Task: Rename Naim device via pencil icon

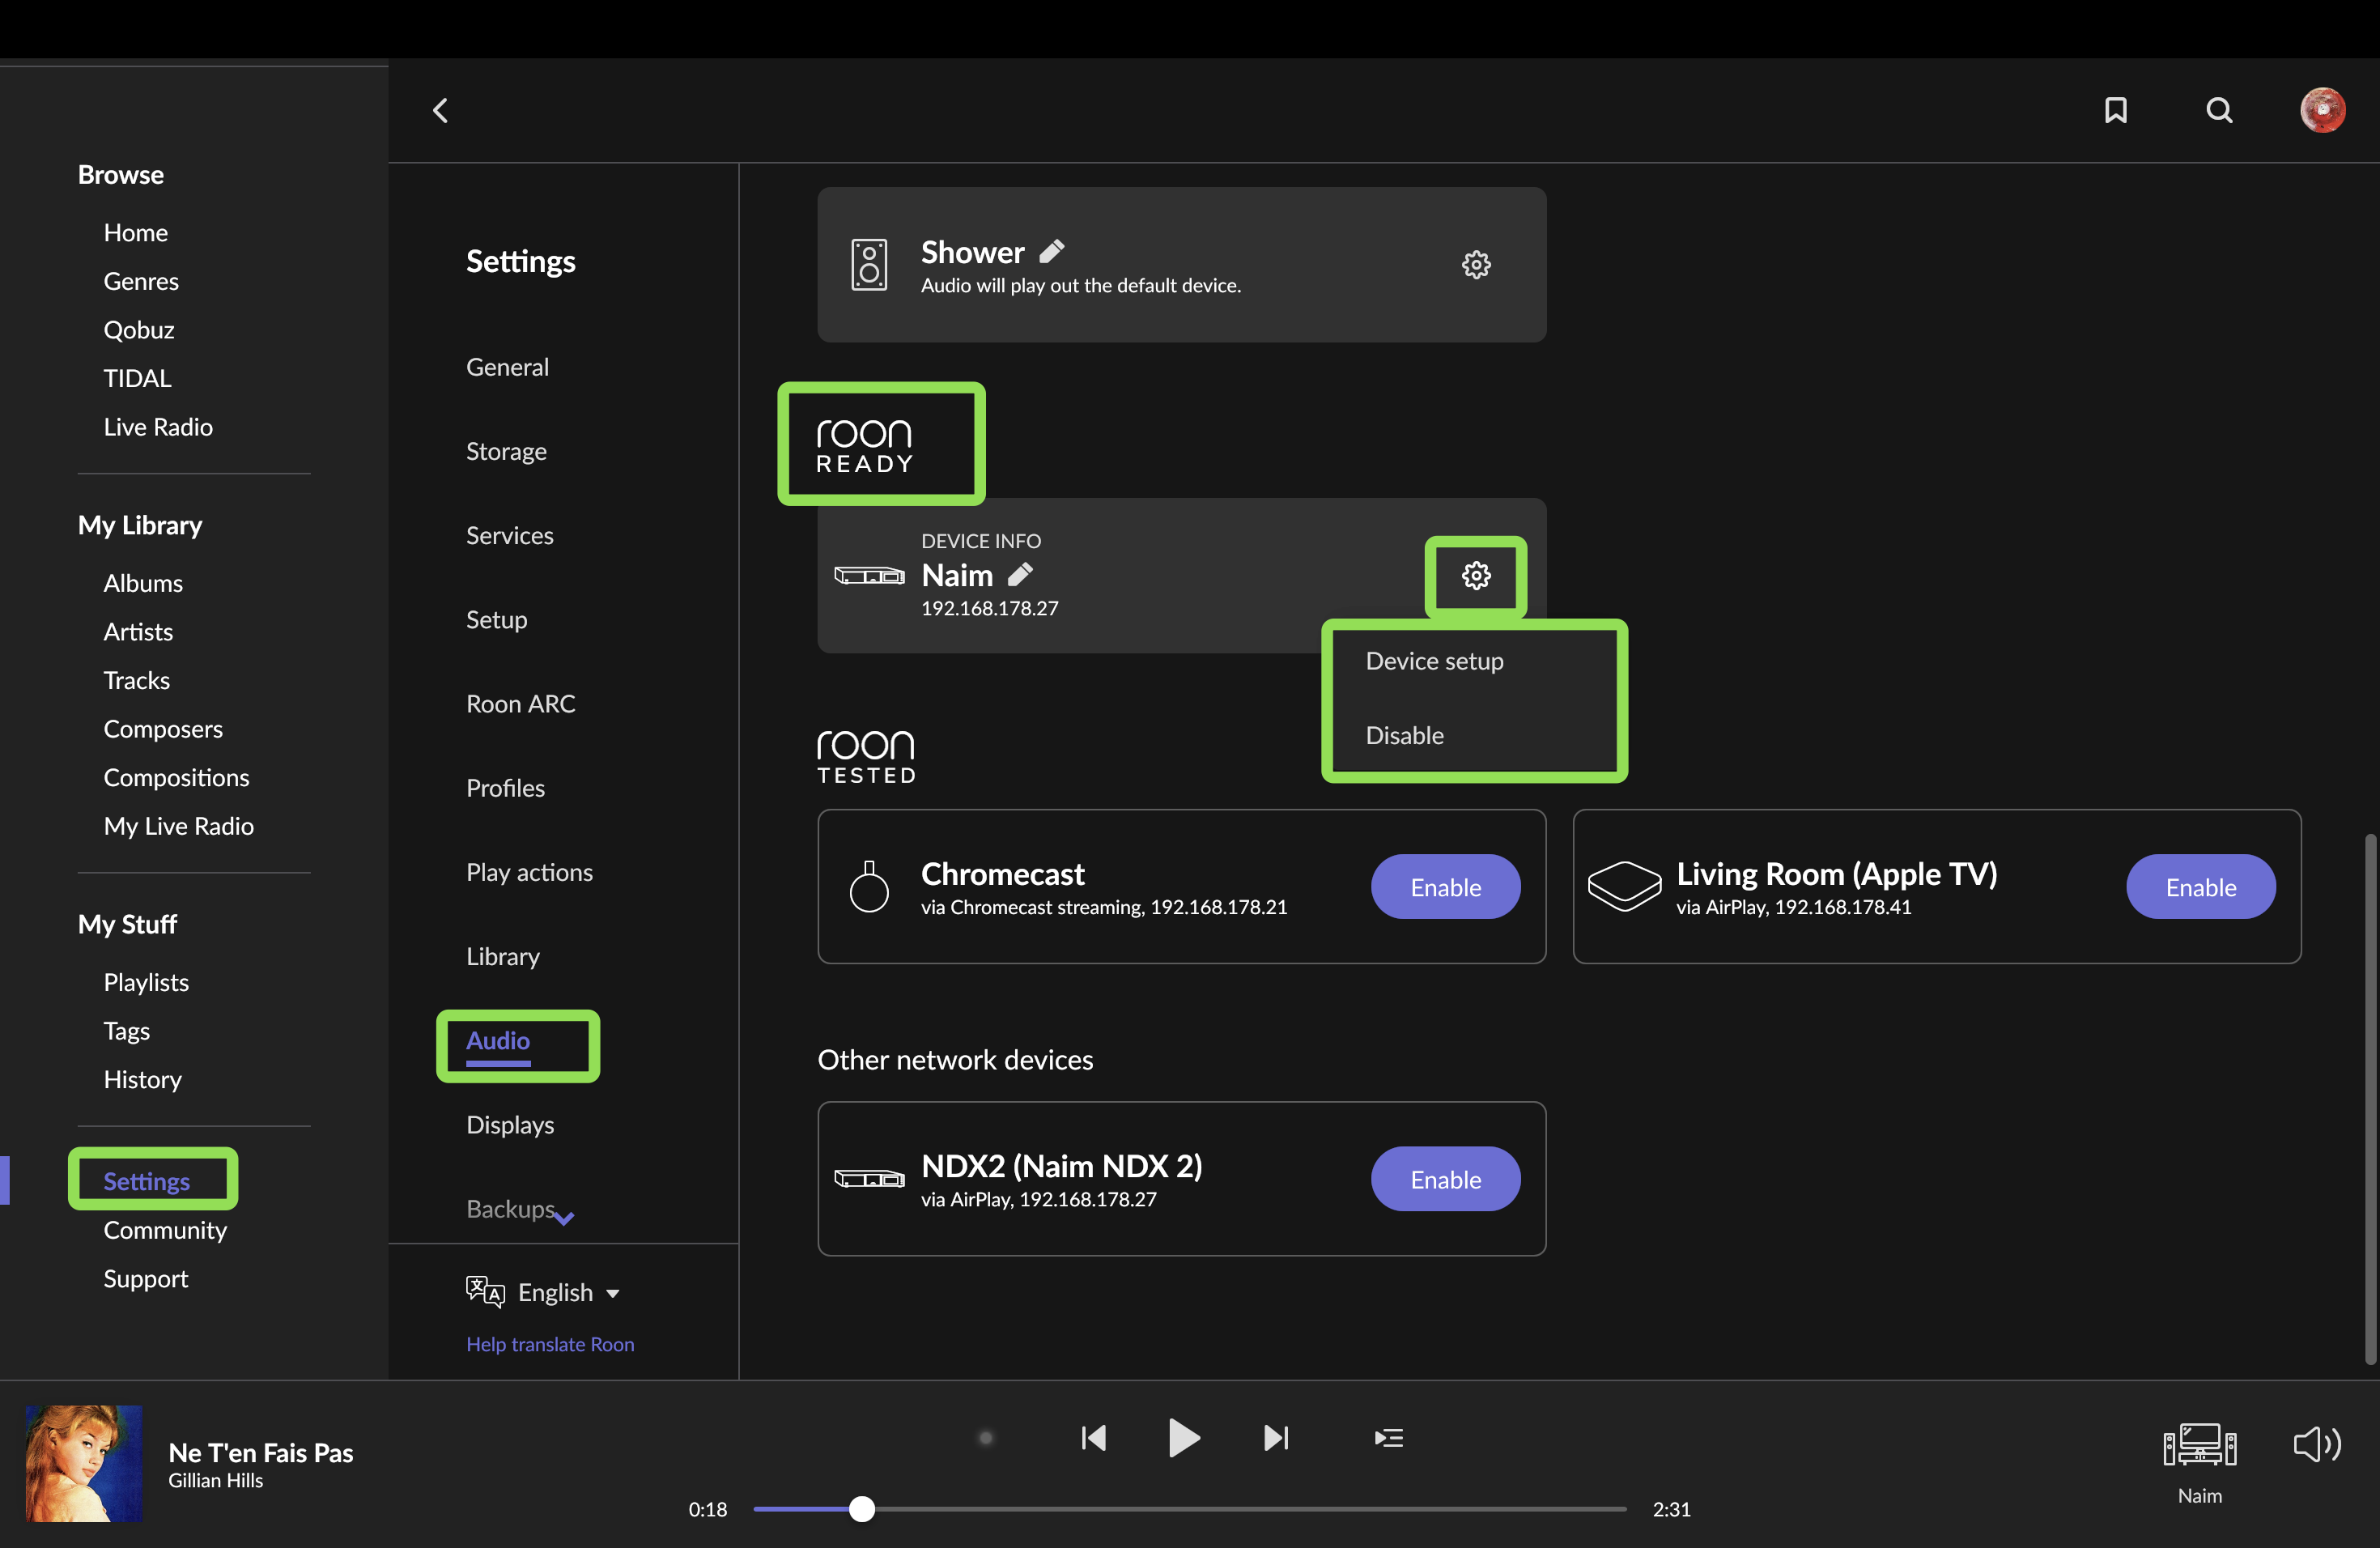Action: click(1020, 574)
